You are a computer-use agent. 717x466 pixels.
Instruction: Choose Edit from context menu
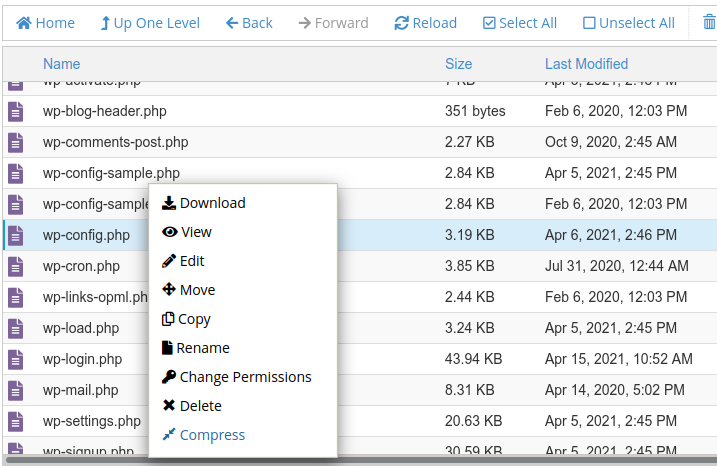click(x=183, y=261)
